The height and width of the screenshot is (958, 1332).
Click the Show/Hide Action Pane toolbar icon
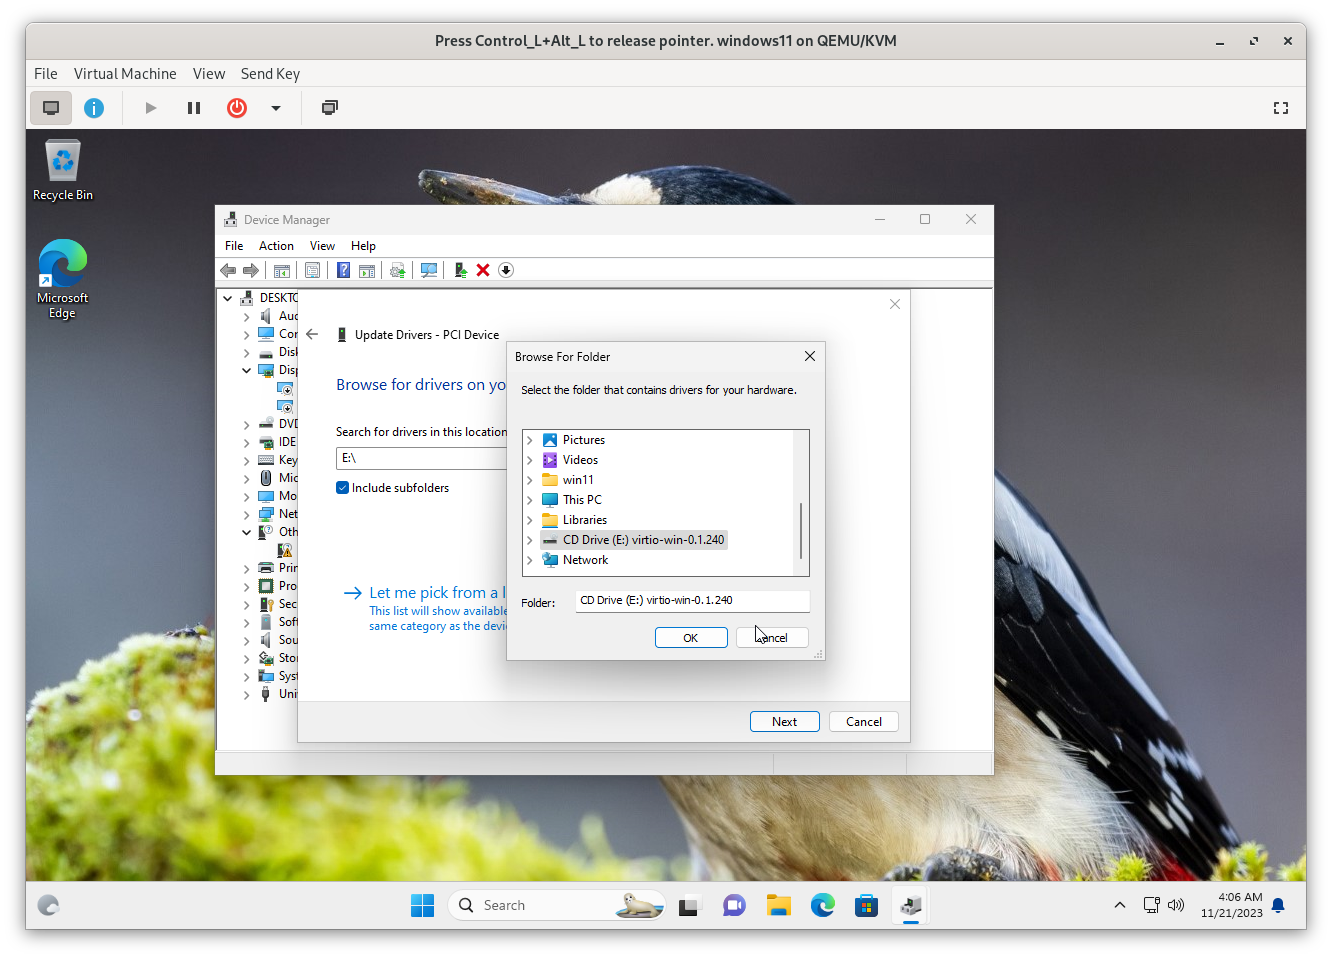coord(367,270)
